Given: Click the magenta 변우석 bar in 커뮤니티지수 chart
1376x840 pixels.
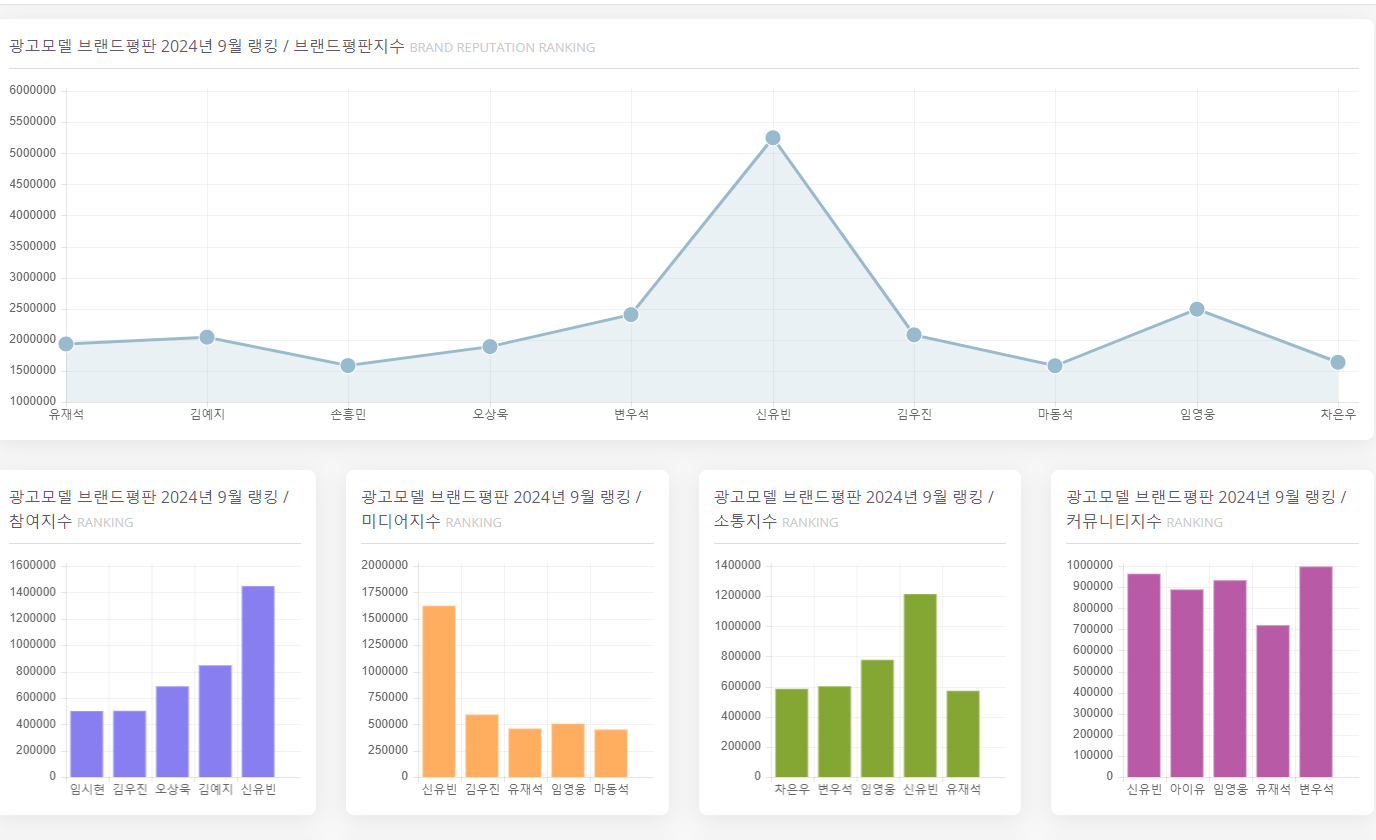Looking at the screenshot, I should point(1316,672).
